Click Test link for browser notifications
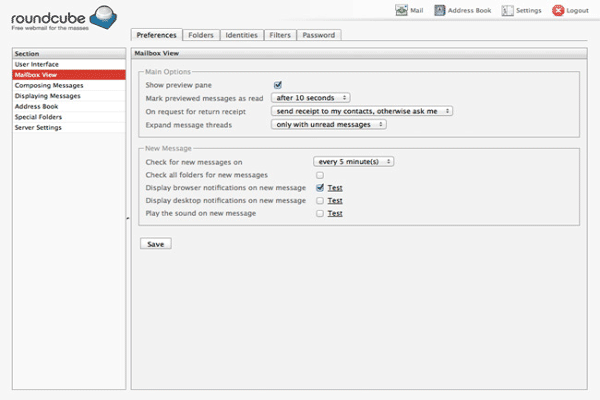 point(336,187)
